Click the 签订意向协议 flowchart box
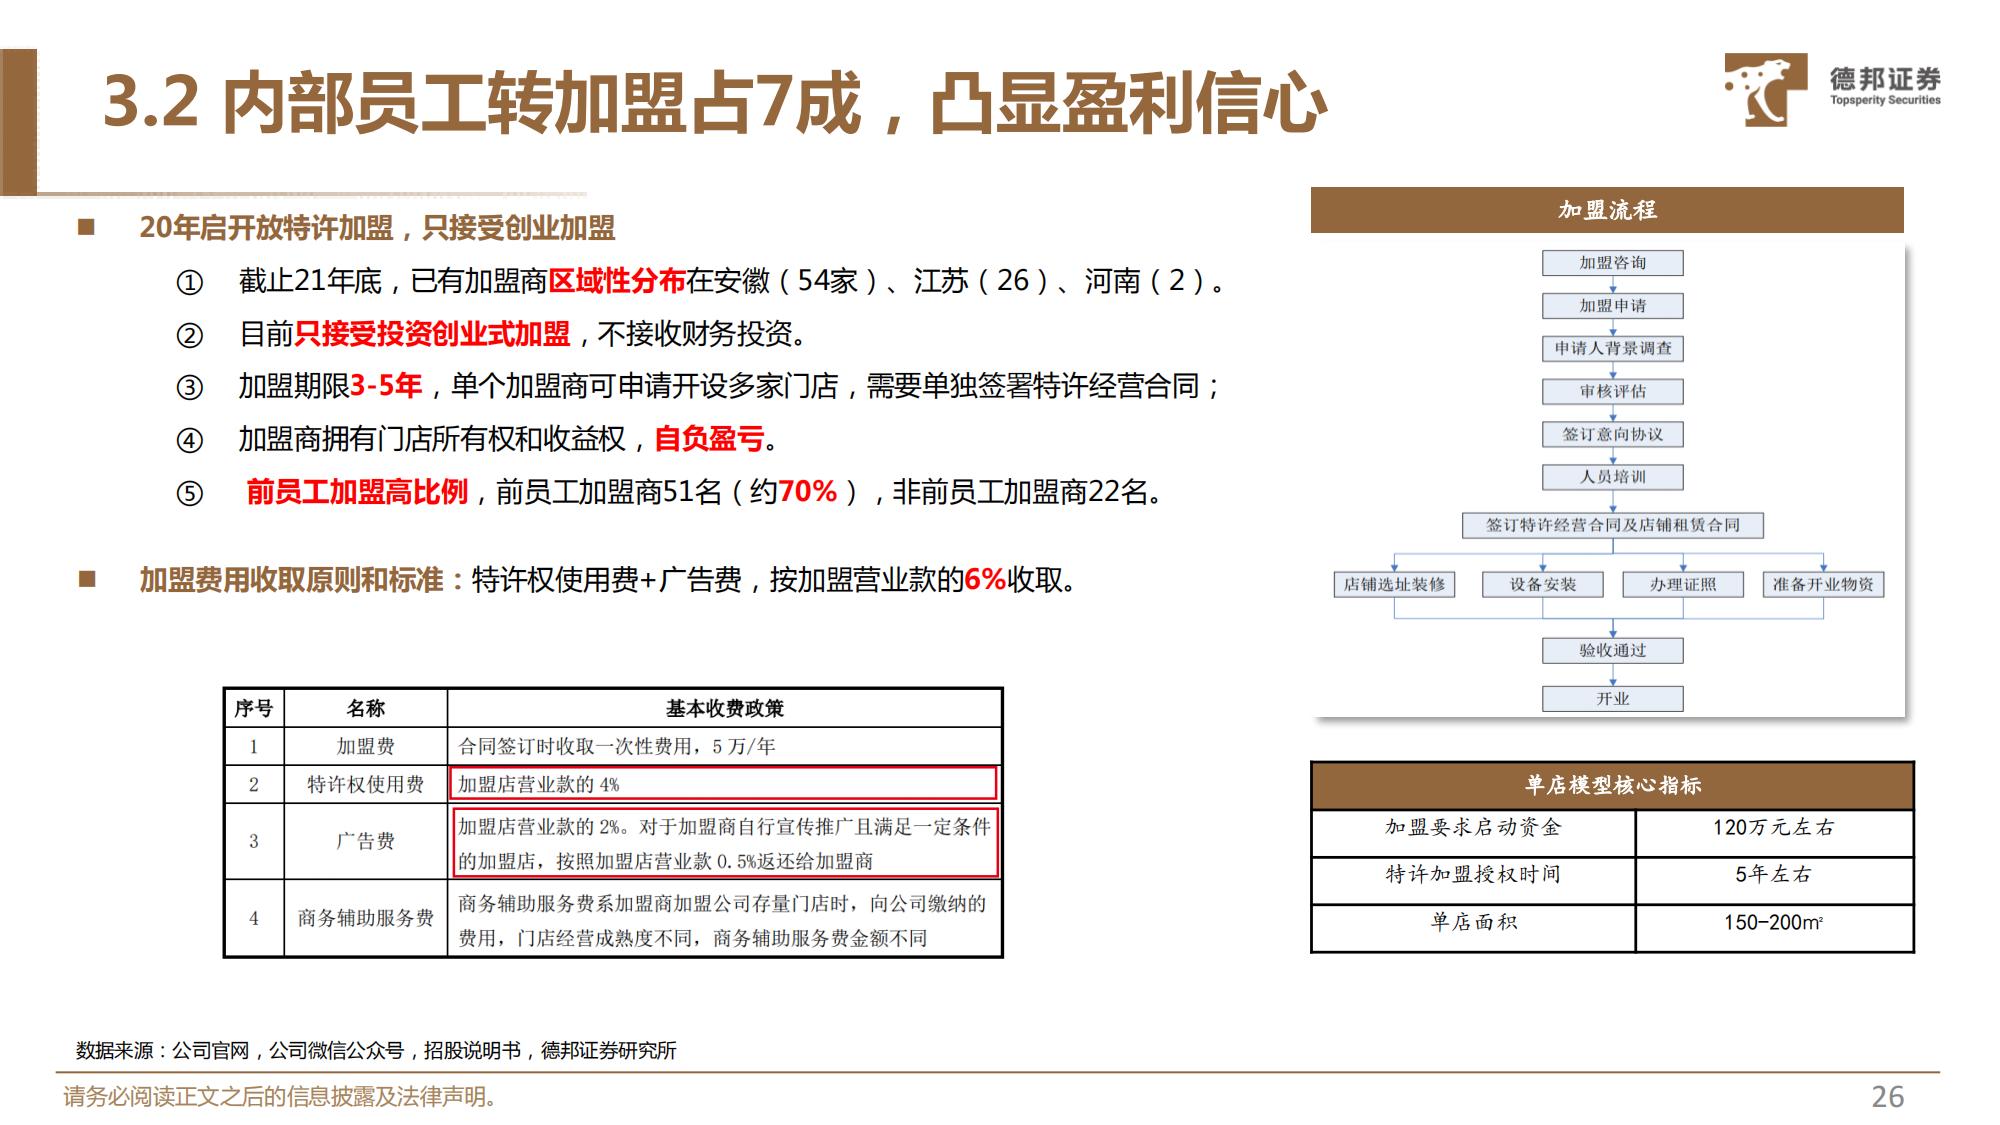The width and height of the screenshot is (2000, 1125). point(1612,434)
